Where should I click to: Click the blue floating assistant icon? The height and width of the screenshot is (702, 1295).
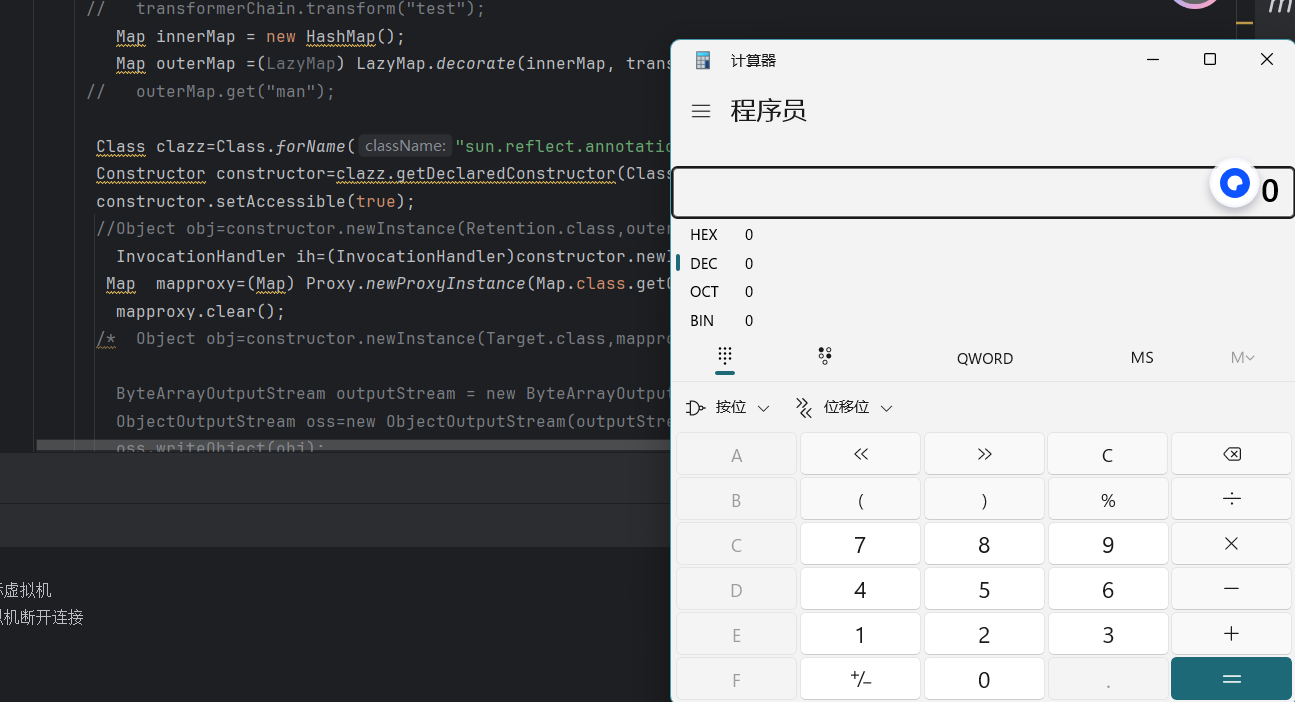click(x=1235, y=185)
